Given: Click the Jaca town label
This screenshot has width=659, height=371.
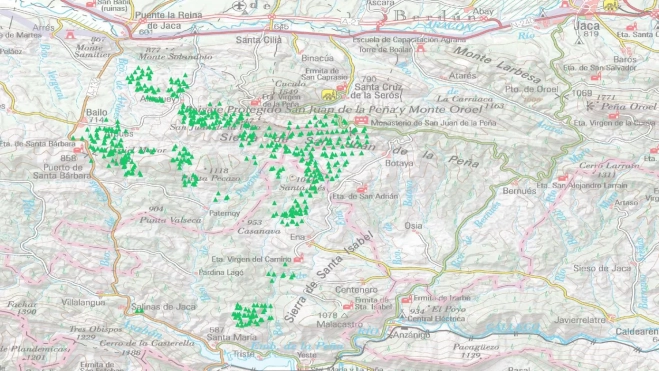Looking at the screenshot, I should [x=586, y=26].
